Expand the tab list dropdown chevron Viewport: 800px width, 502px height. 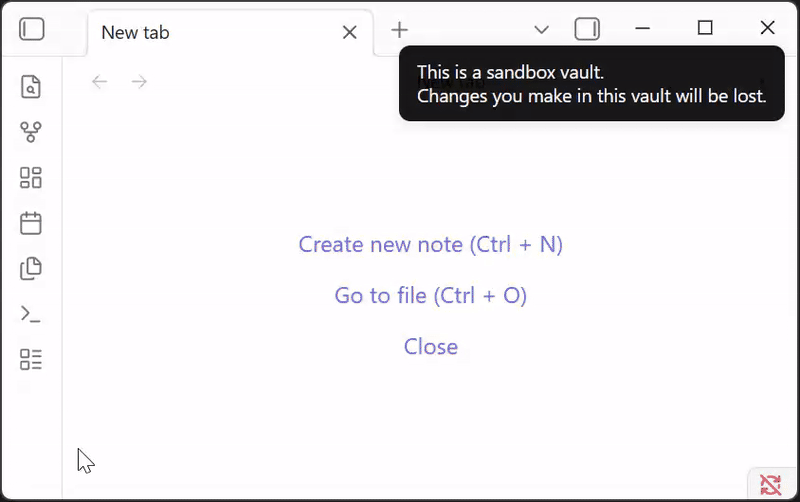click(x=541, y=30)
